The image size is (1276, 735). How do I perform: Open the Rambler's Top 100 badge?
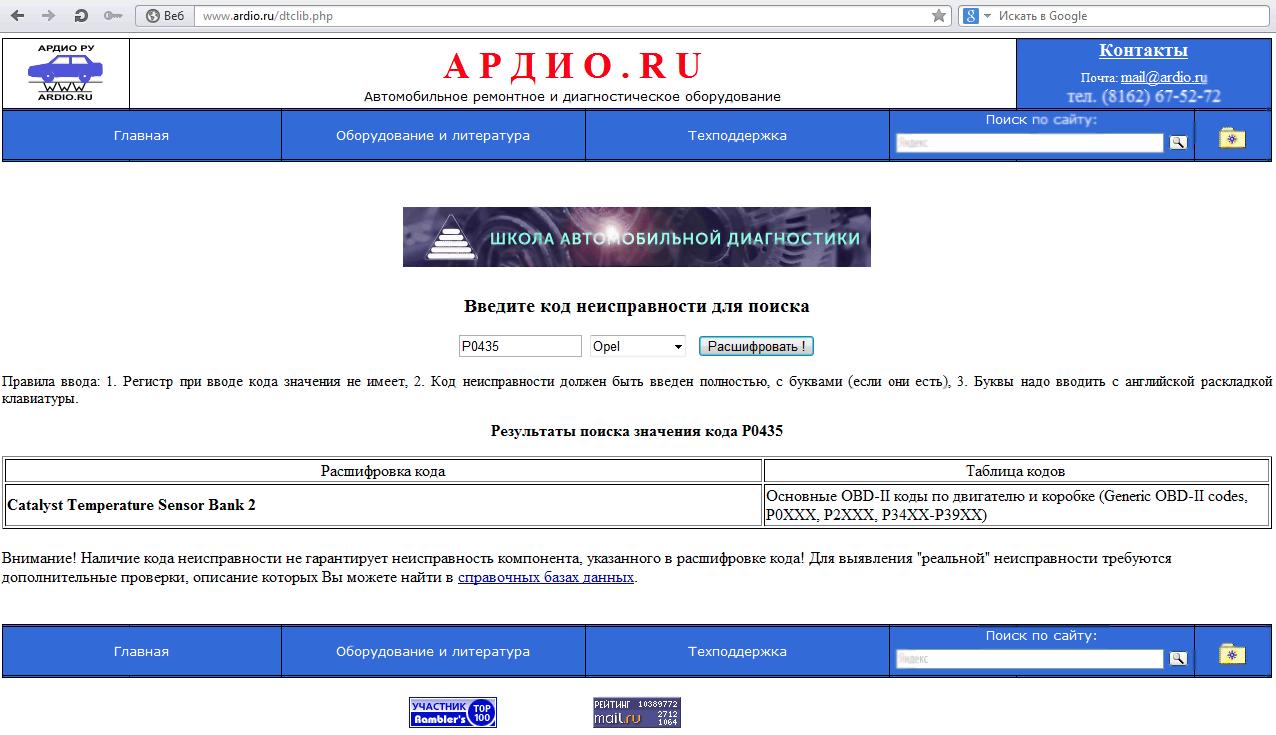pos(452,712)
